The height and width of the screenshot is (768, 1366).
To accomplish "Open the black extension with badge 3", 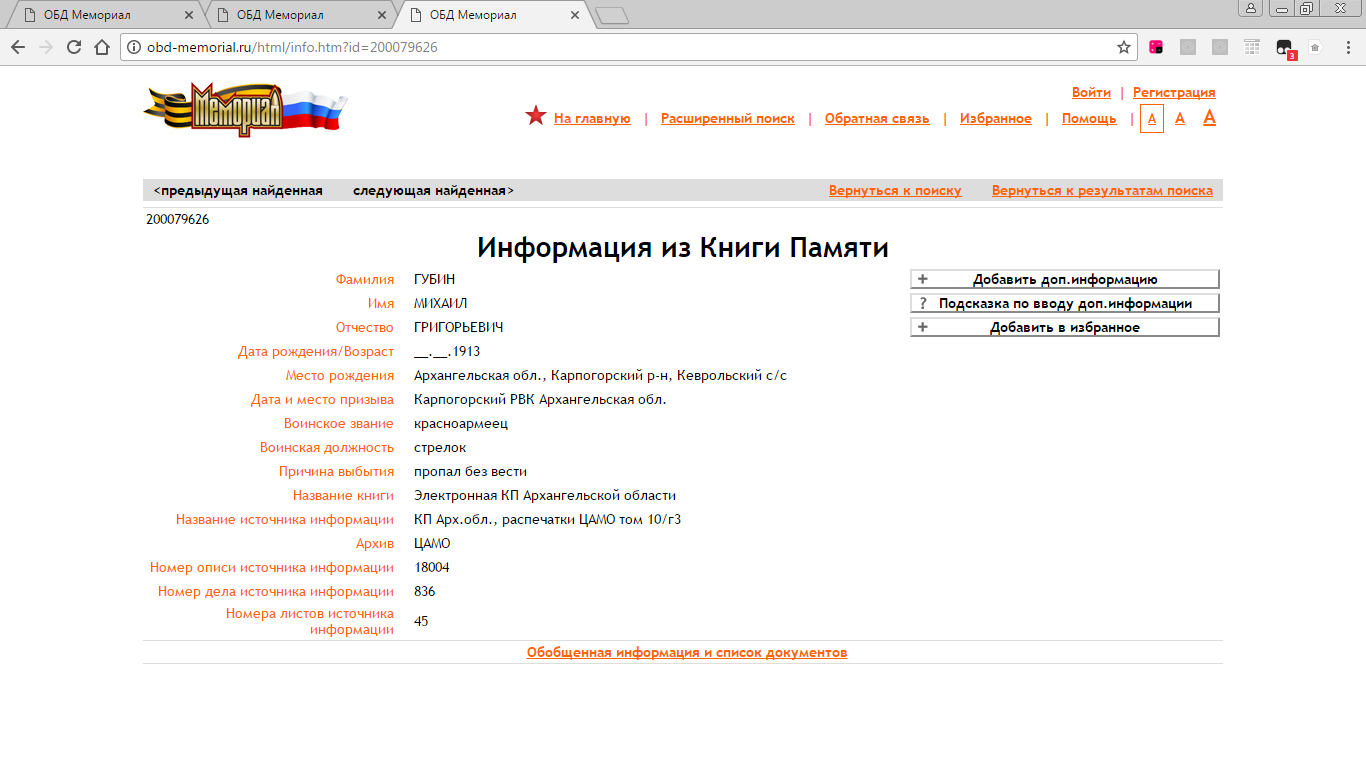I will pyautogui.click(x=1285, y=48).
